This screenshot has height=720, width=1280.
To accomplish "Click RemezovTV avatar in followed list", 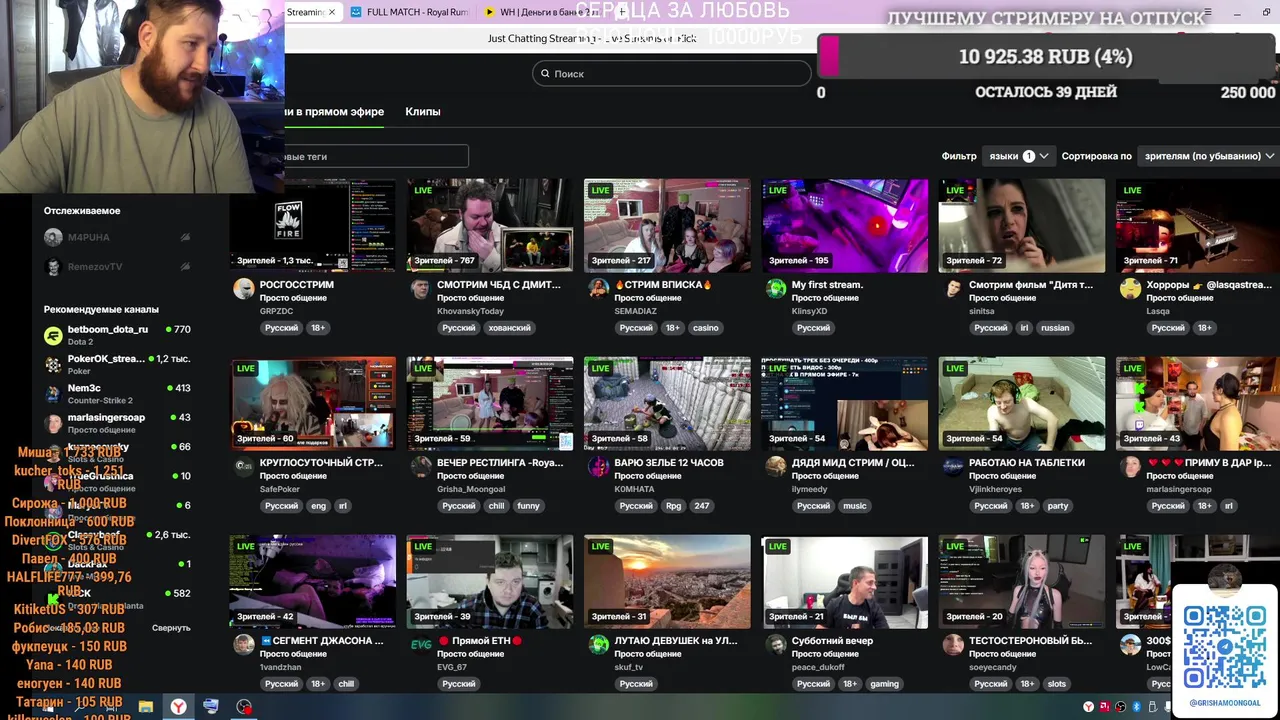I will (x=53, y=267).
